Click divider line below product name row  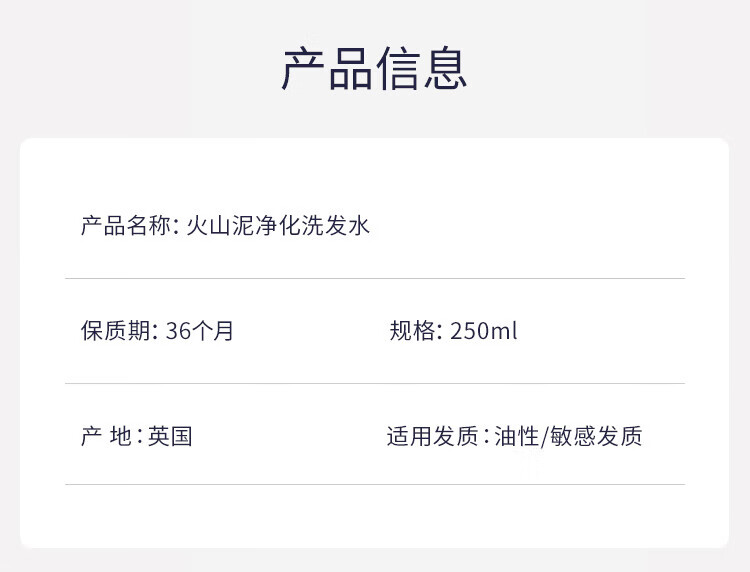click(375, 278)
